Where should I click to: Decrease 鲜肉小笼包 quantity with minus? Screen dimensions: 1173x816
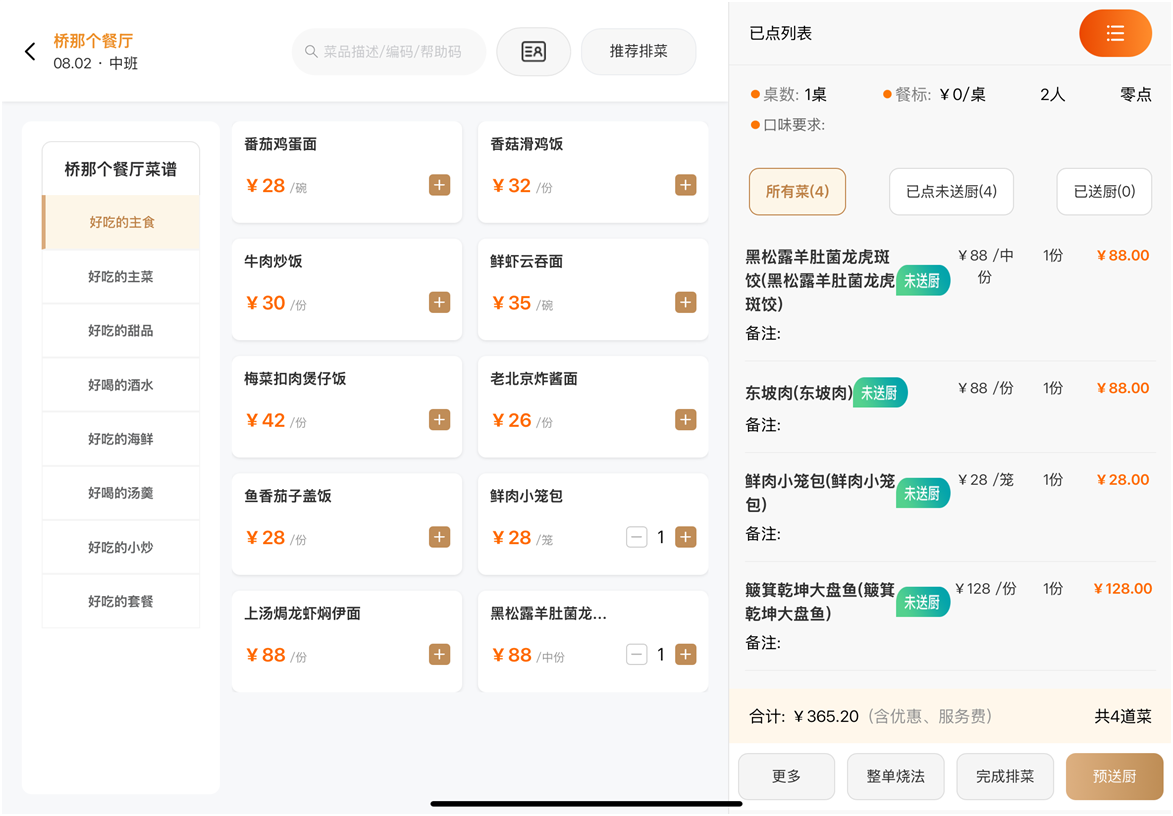(x=636, y=538)
